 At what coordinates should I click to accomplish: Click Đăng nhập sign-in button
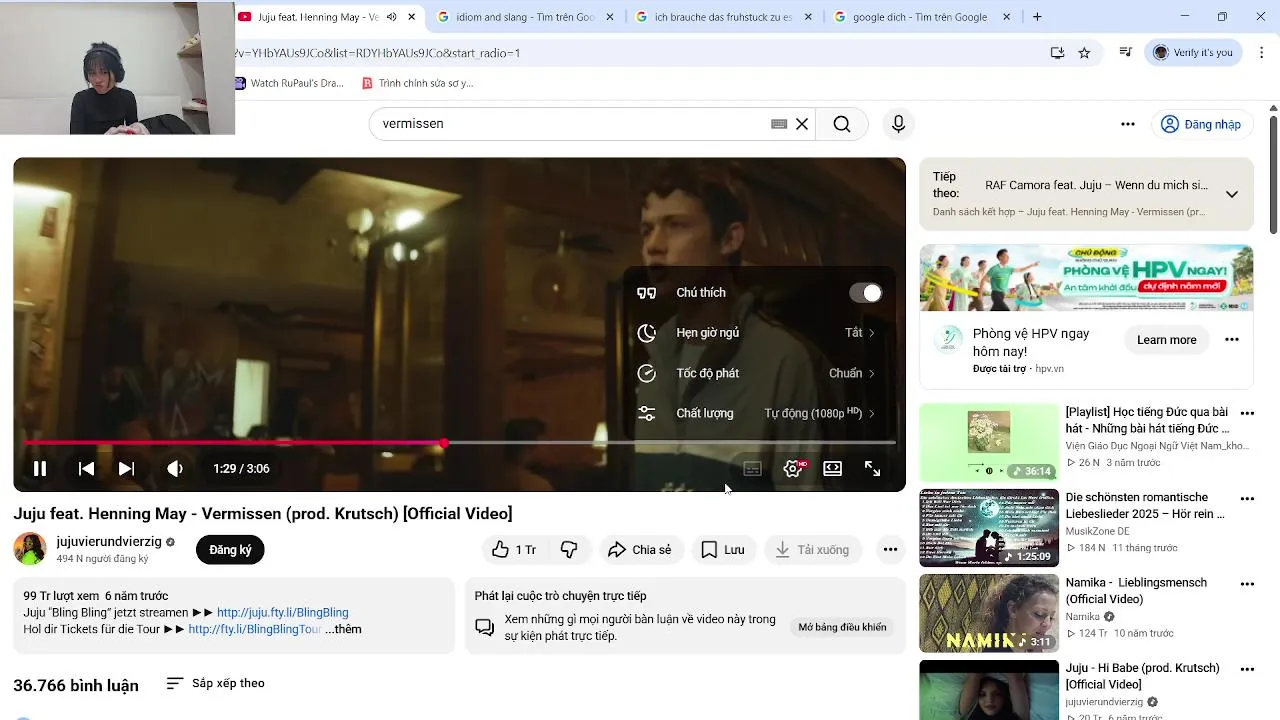tap(1200, 124)
